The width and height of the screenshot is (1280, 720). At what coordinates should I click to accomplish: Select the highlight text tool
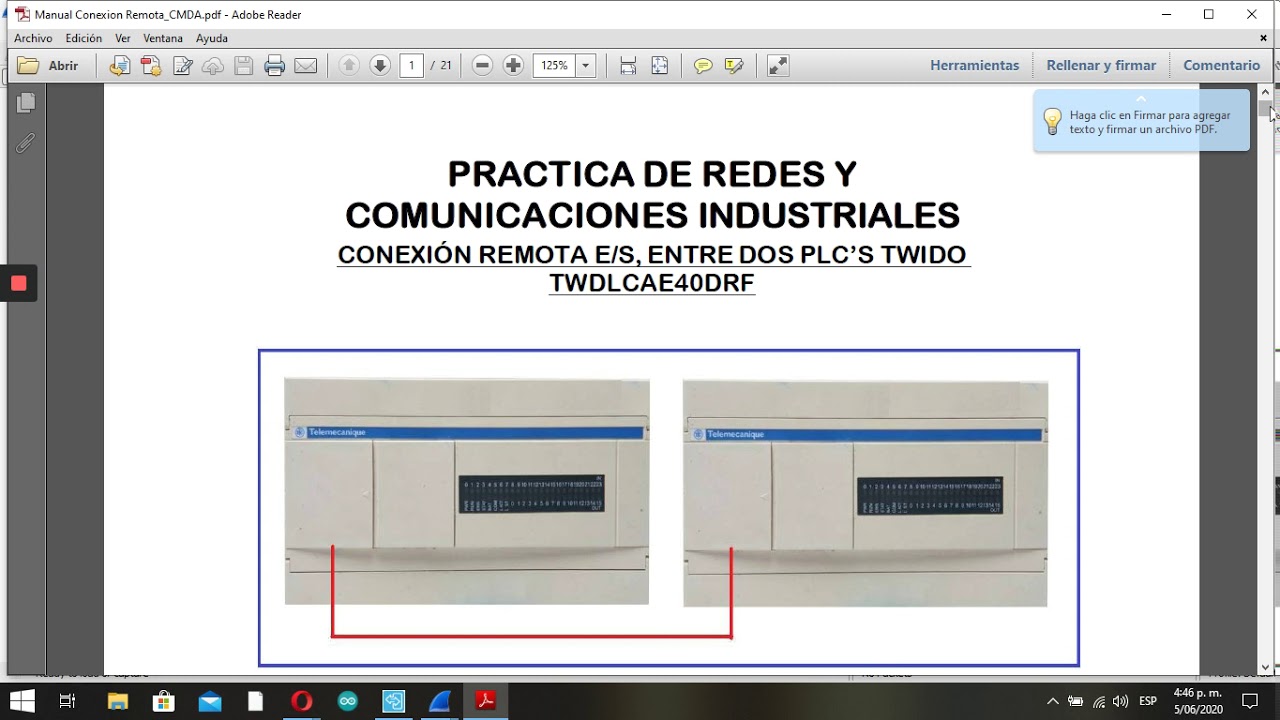(x=734, y=66)
